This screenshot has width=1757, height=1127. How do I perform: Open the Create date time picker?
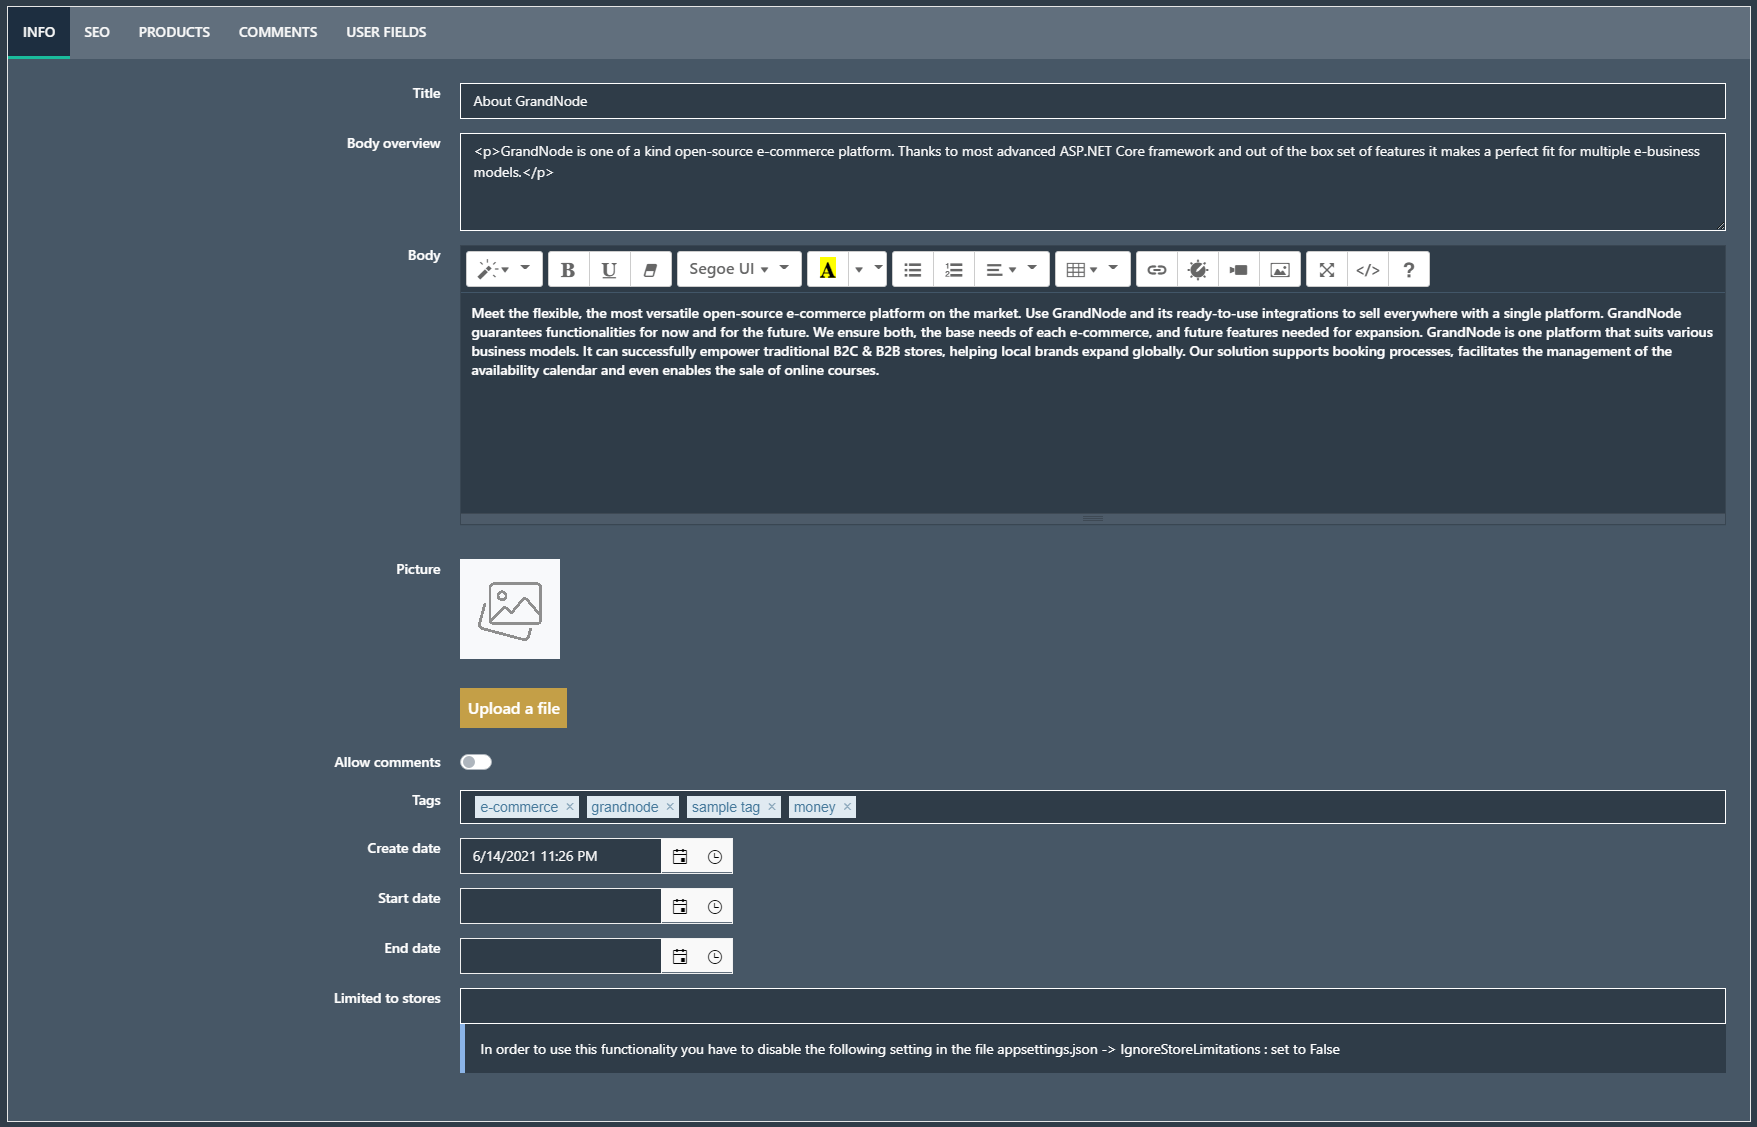(715, 856)
